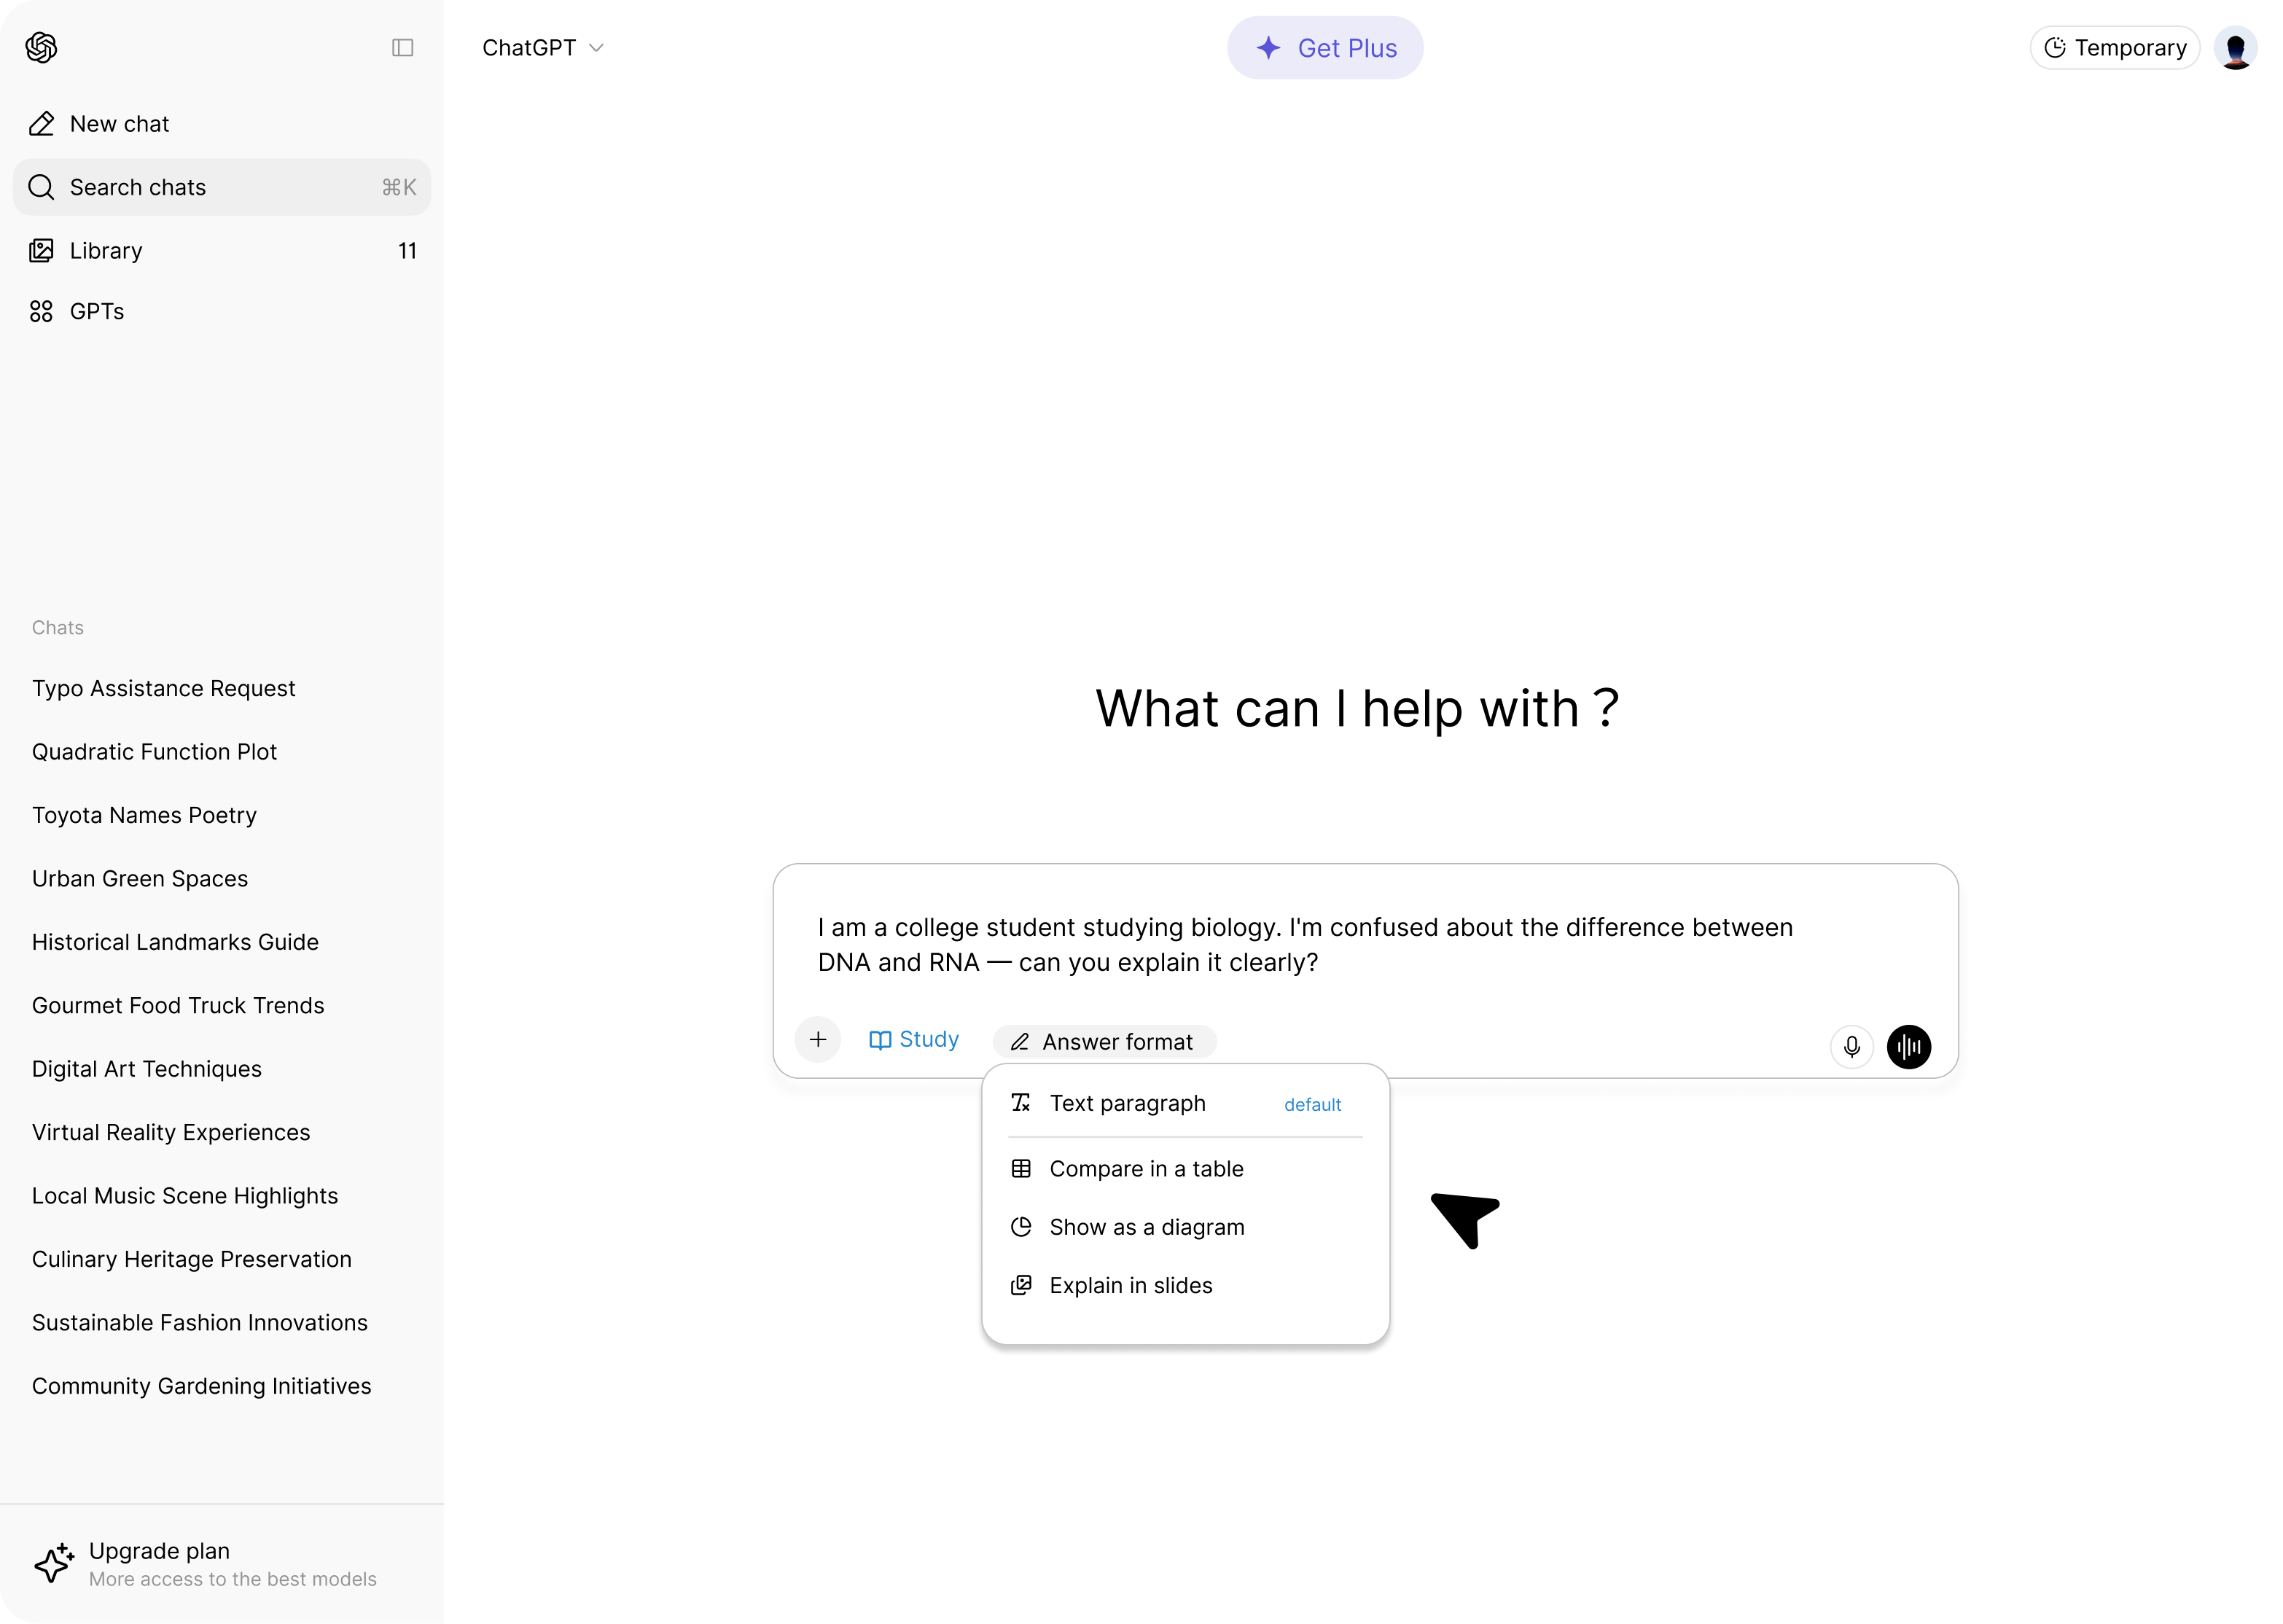Click the Library count 11
2283x1624 pixels.
coord(407,251)
